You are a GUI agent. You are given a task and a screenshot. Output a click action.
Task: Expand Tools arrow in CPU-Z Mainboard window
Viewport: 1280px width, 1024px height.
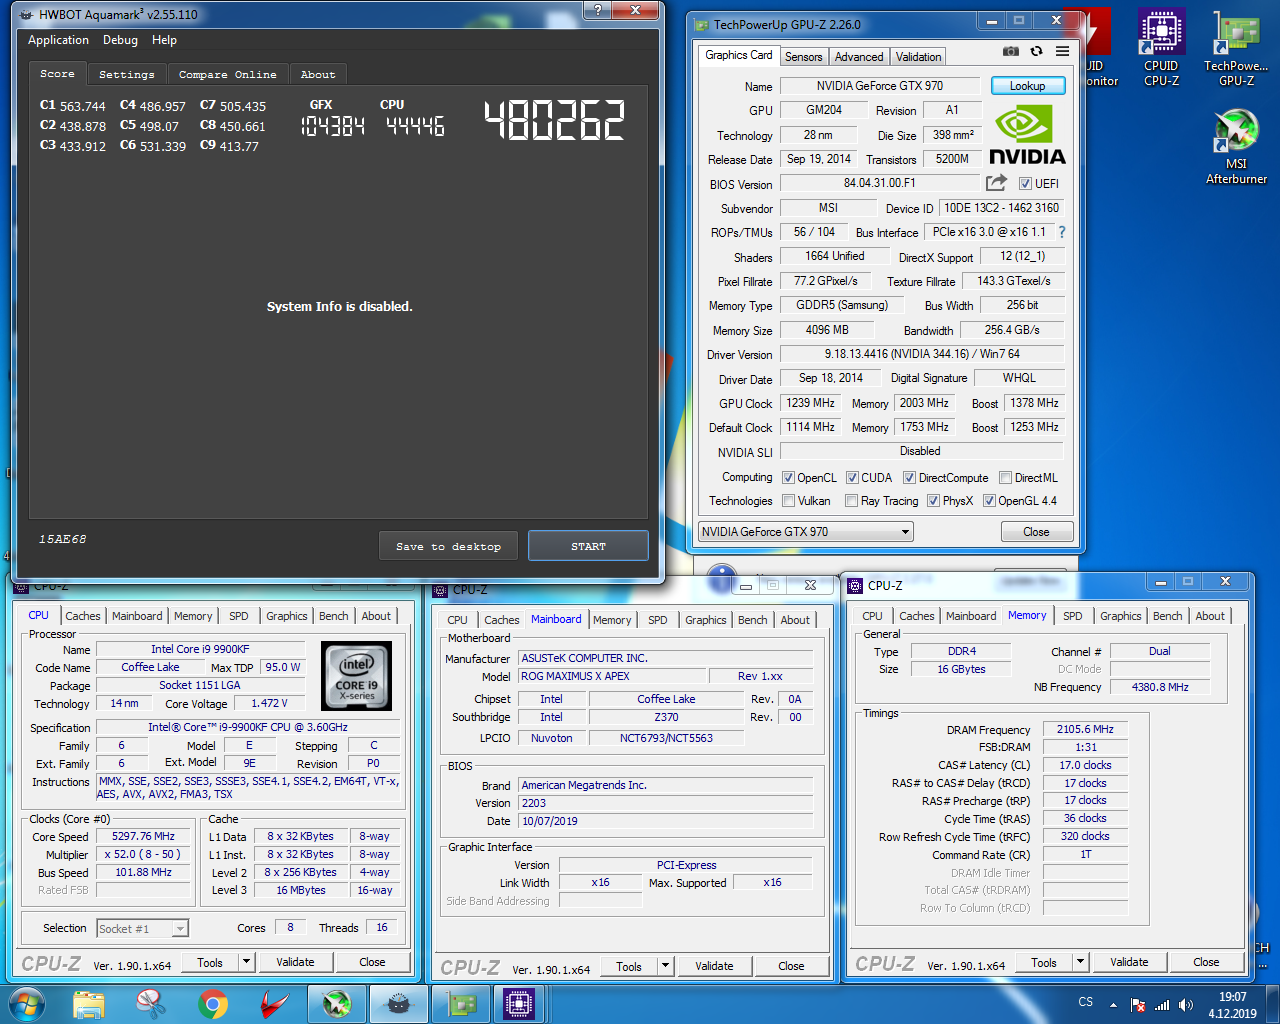point(665,966)
